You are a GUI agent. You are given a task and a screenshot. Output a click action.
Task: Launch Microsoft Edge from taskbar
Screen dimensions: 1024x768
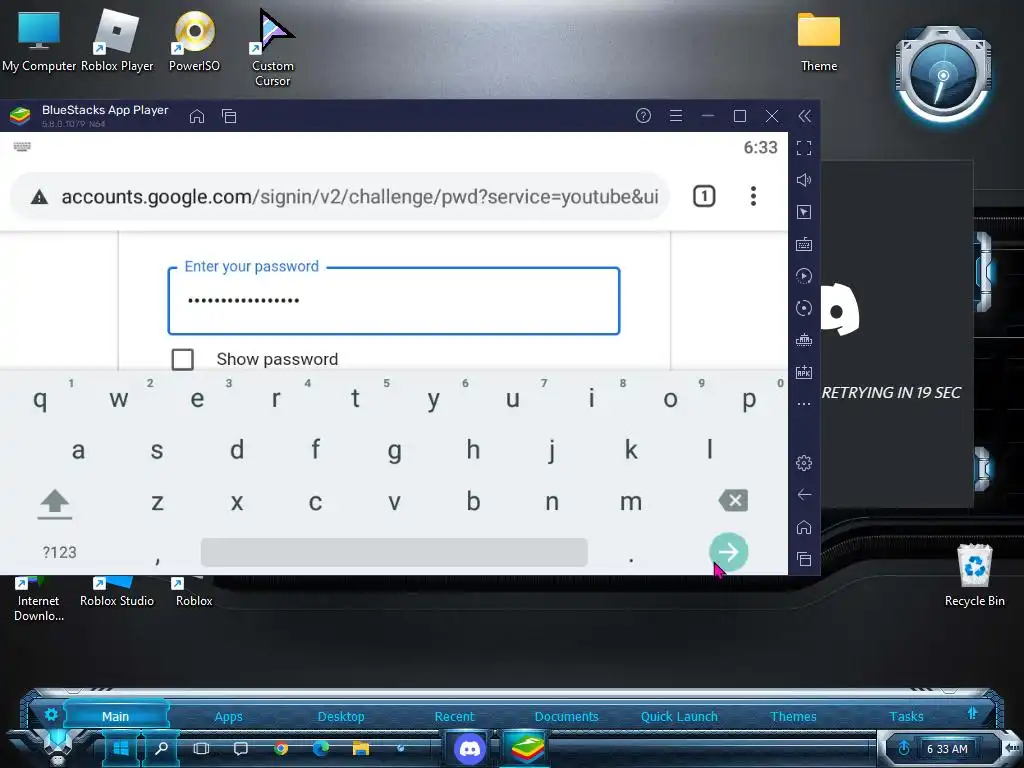(x=321, y=748)
